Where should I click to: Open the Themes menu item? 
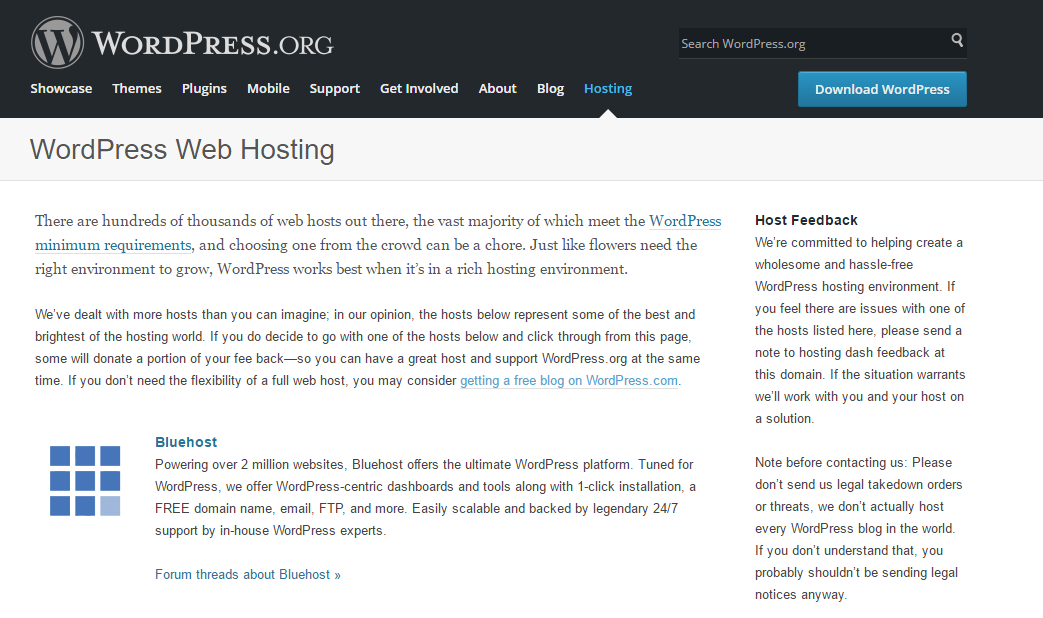[x=137, y=88]
